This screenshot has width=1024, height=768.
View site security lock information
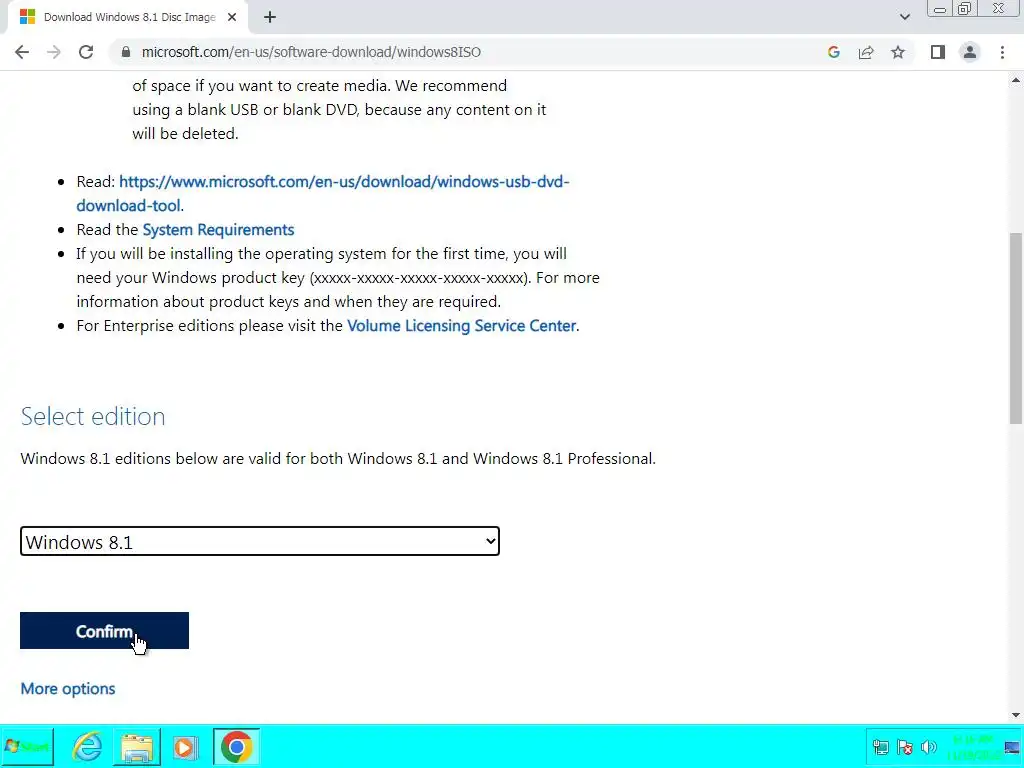(126, 52)
